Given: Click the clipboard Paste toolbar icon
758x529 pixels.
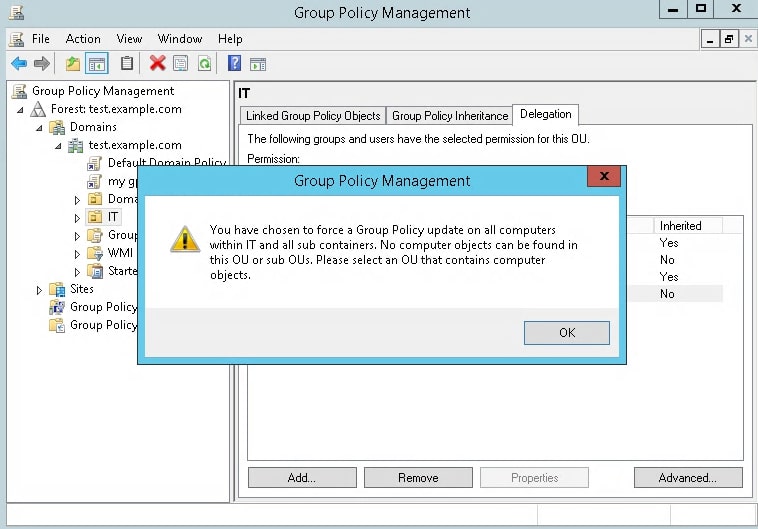Looking at the screenshot, I should 127,63.
